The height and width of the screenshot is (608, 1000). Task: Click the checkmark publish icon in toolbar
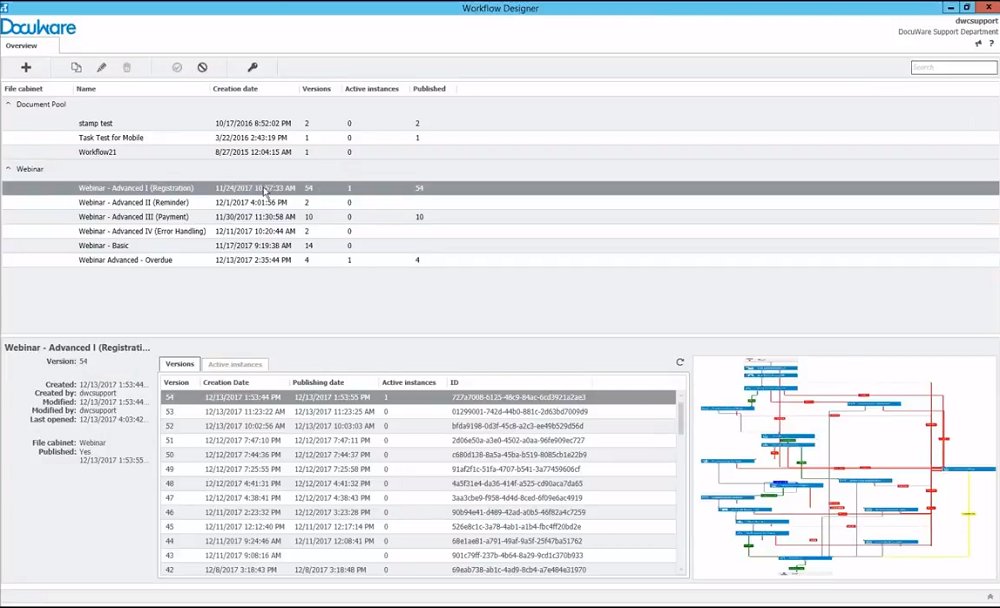coord(177,67)
